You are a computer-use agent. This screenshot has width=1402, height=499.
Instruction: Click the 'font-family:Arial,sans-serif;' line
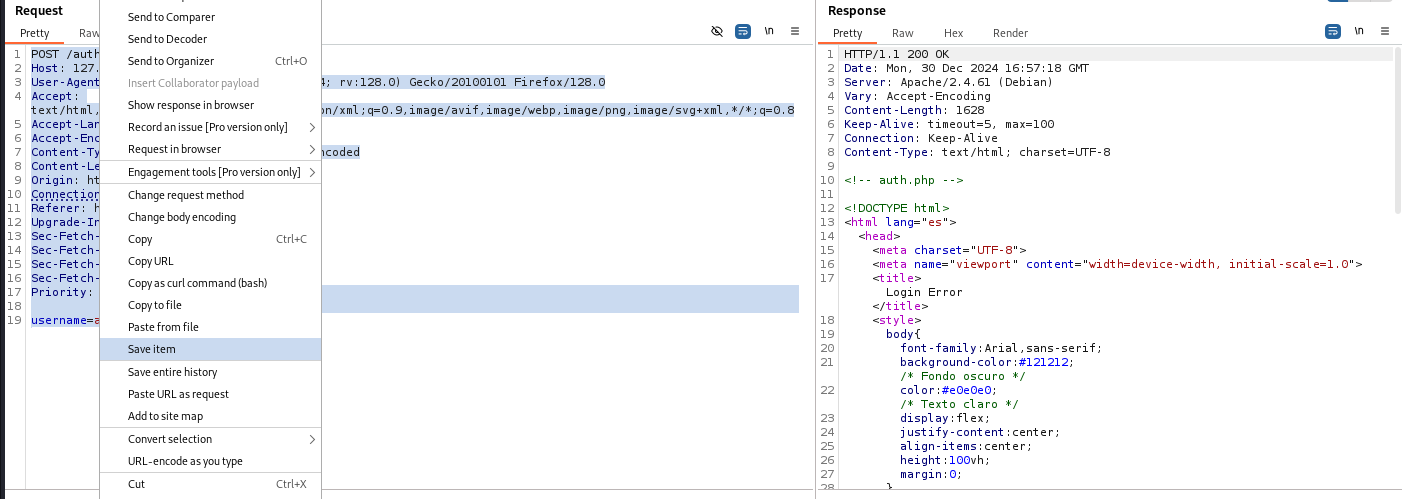pos(1001,348)
